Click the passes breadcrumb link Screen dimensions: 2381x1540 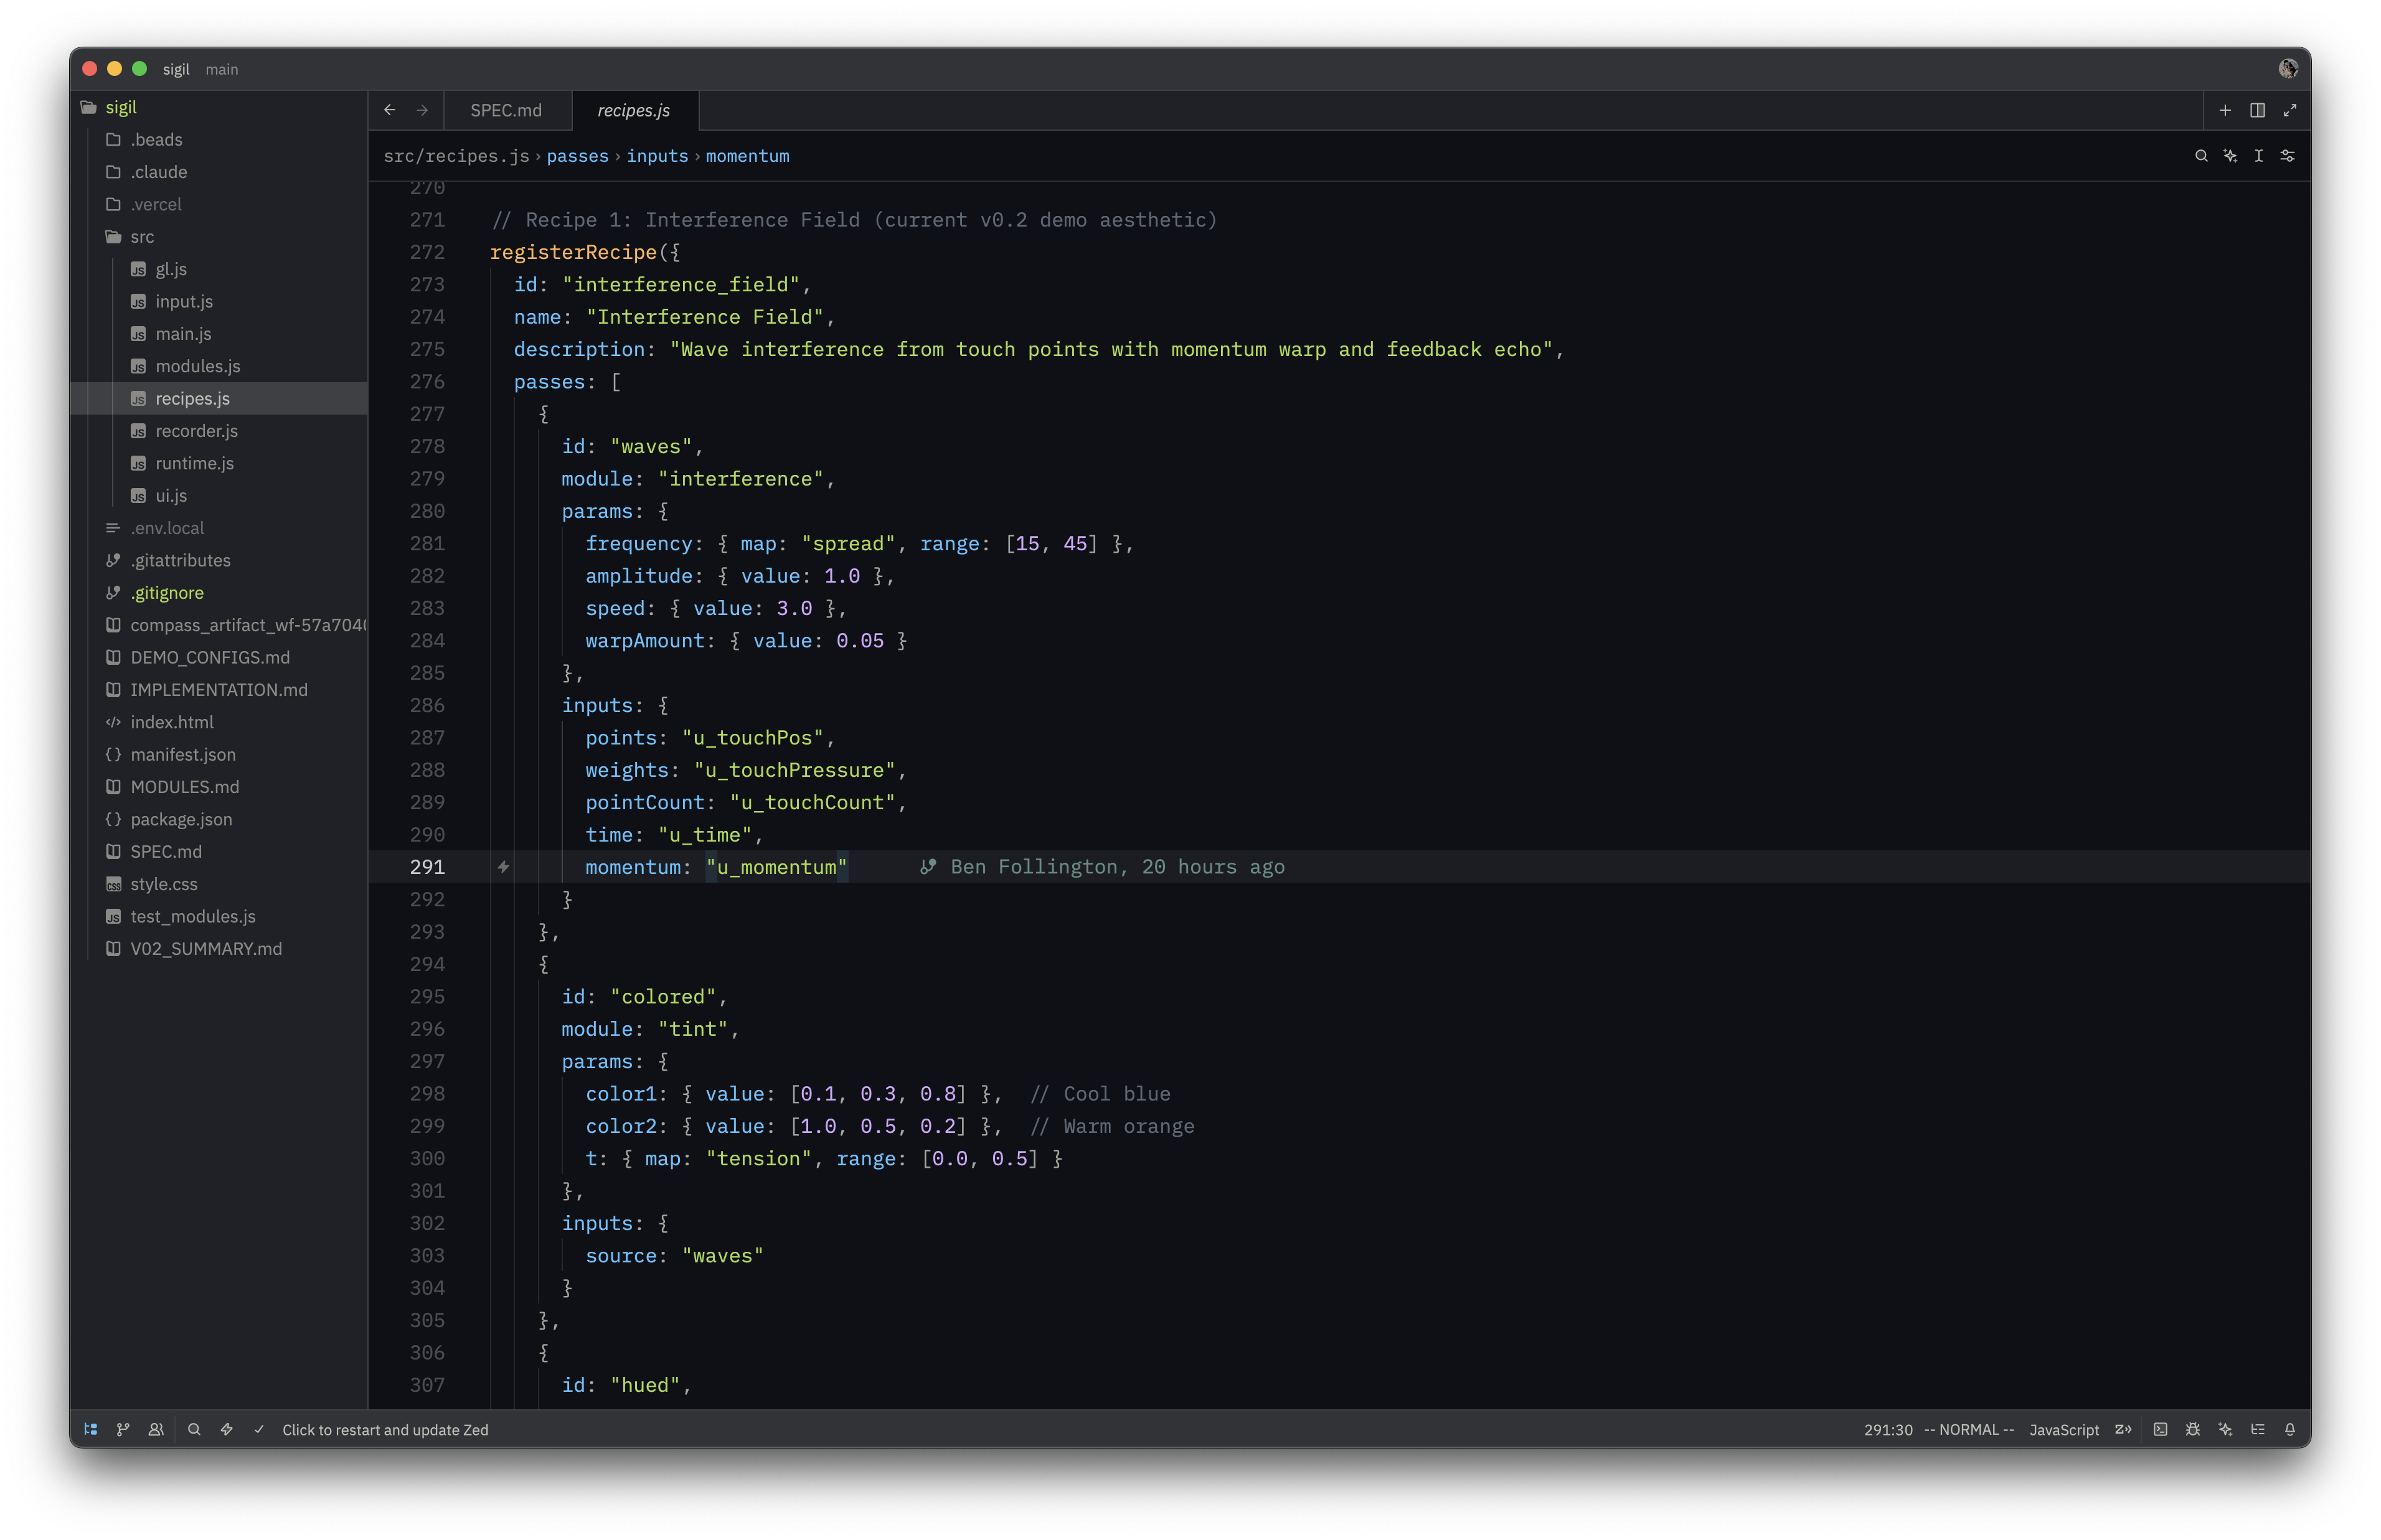(577, 156)
